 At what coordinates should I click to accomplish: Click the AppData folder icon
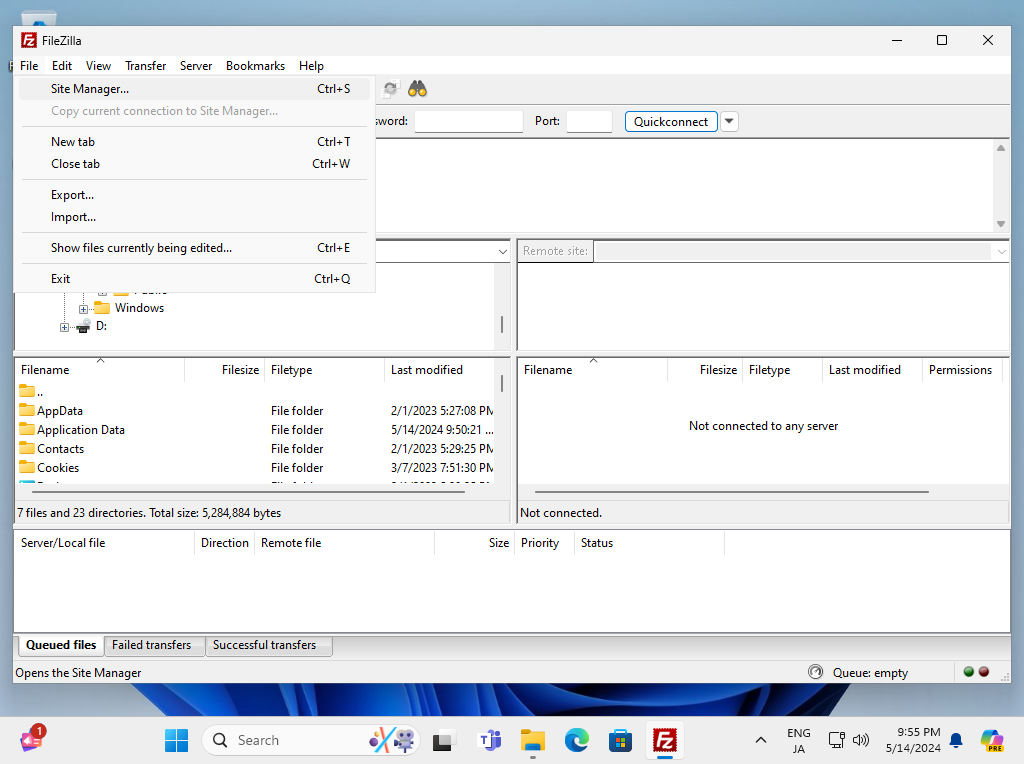coord(27,410)
